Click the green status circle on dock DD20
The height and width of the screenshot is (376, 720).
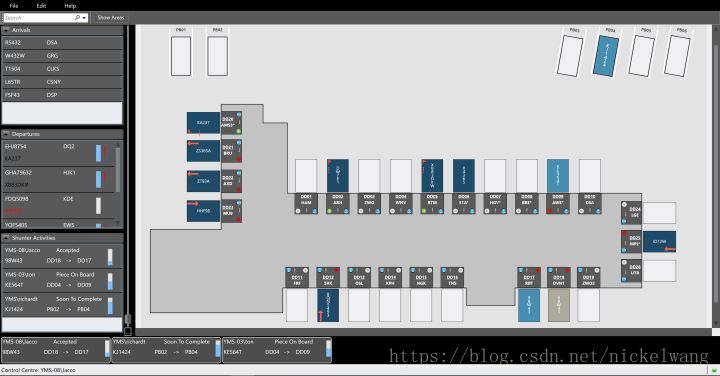pos(238,131)
